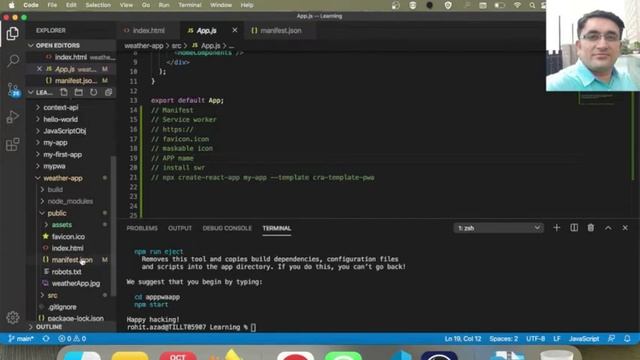Select manifest.json in public folder
The height and width of the screenshot is (360, 640).
(72, 260)
